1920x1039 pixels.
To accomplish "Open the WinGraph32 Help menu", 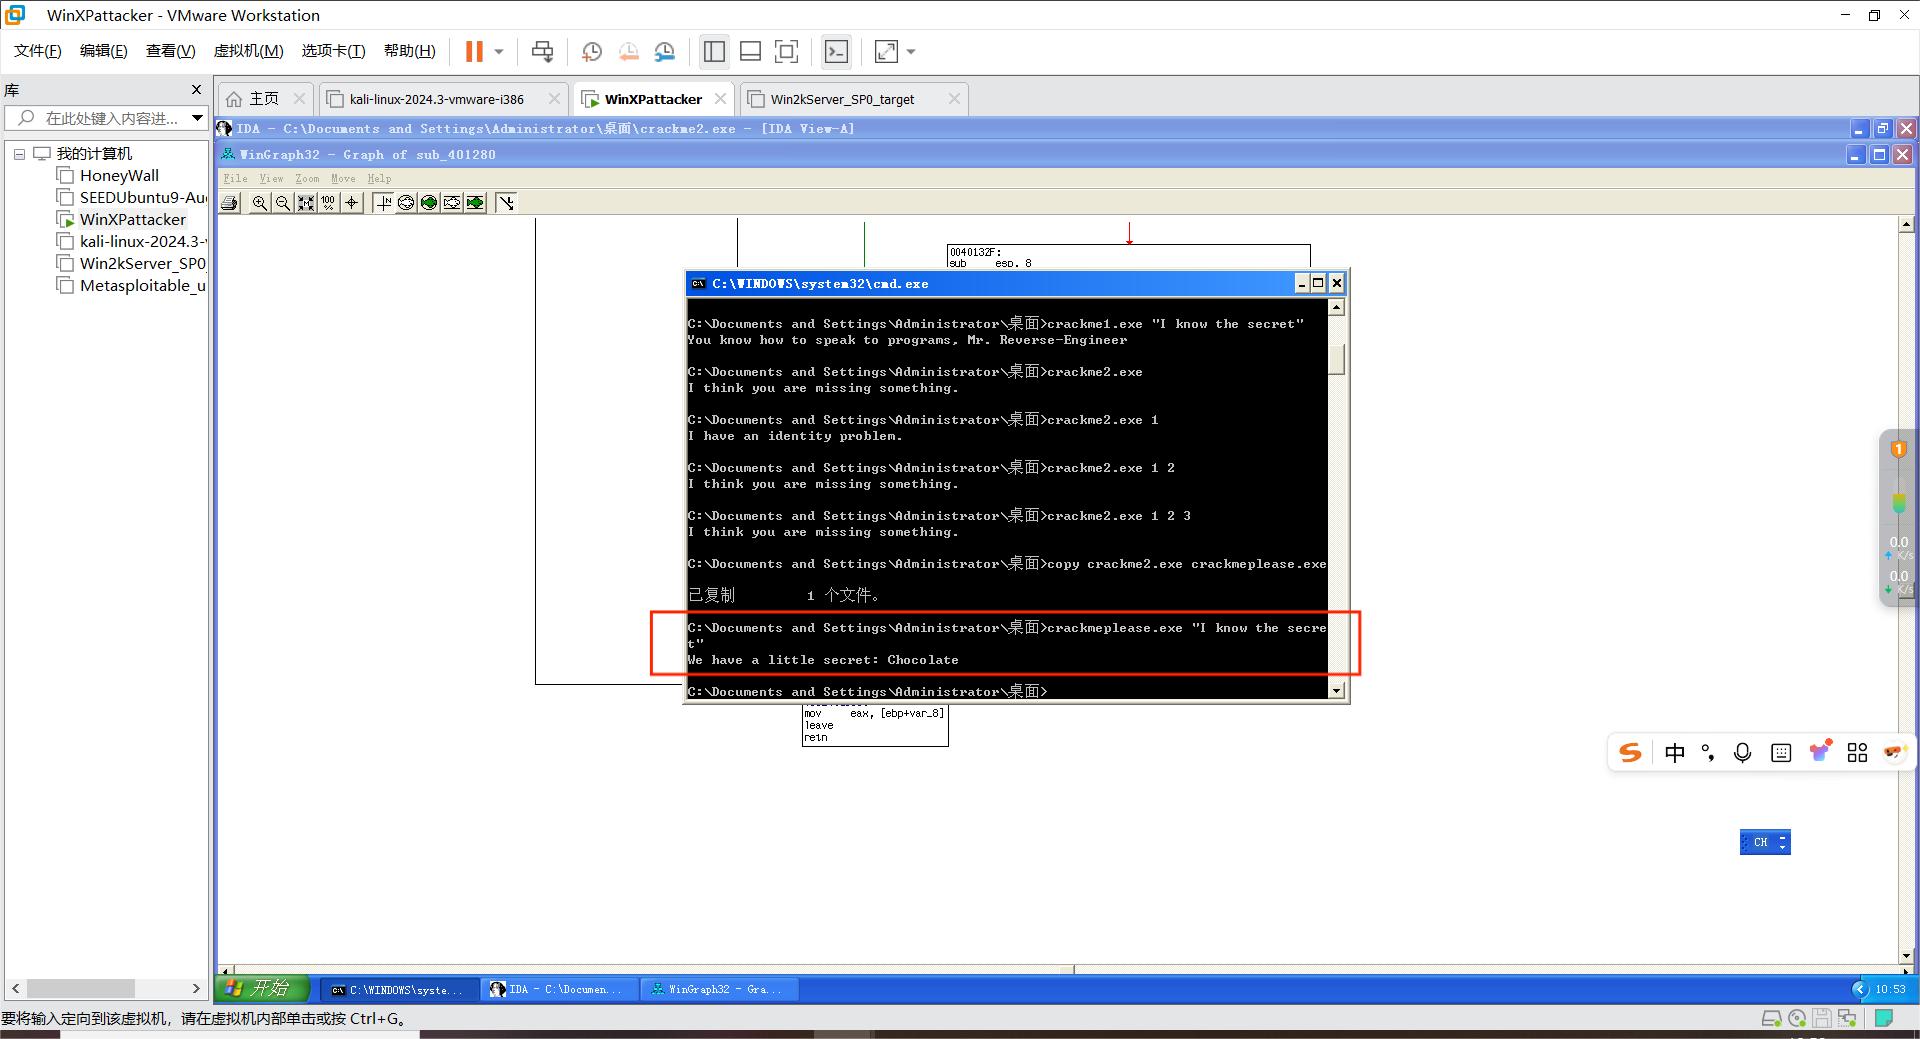I will pyautogui.click(x=379, y=179).
